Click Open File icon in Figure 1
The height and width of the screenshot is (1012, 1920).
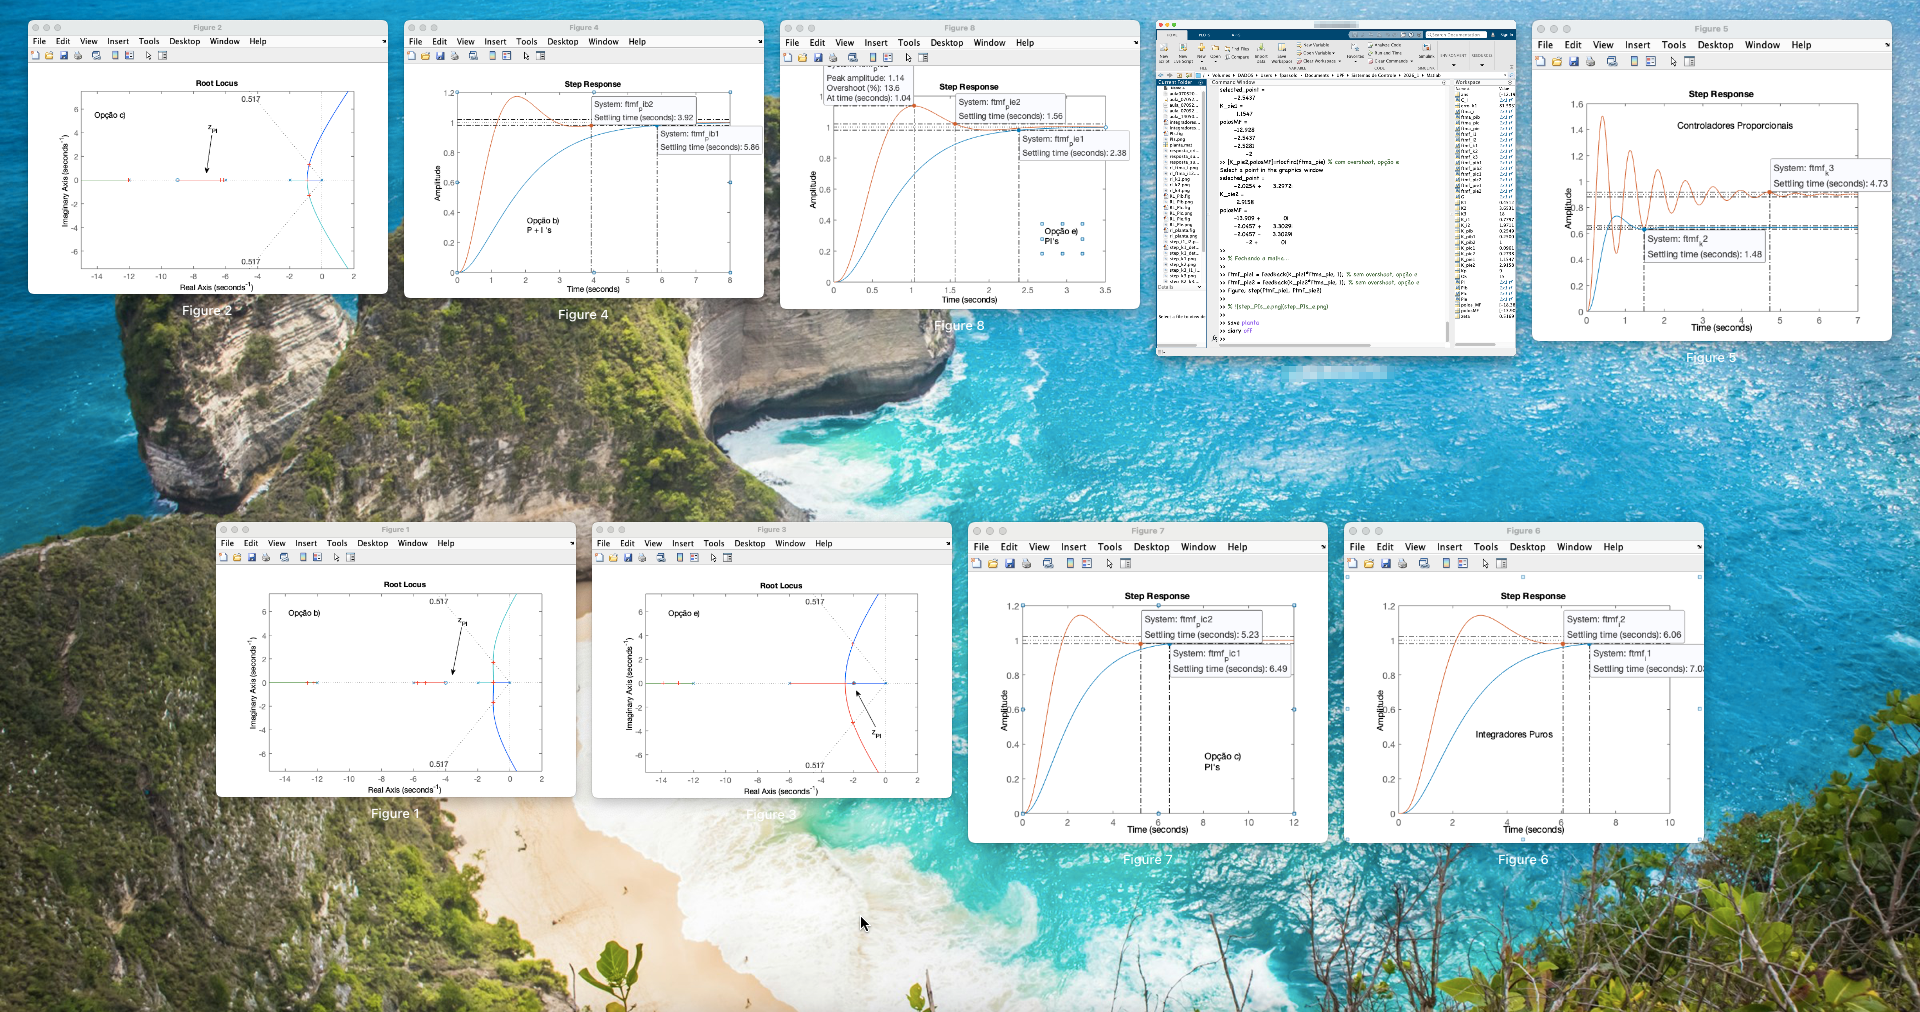coord(237,557)
